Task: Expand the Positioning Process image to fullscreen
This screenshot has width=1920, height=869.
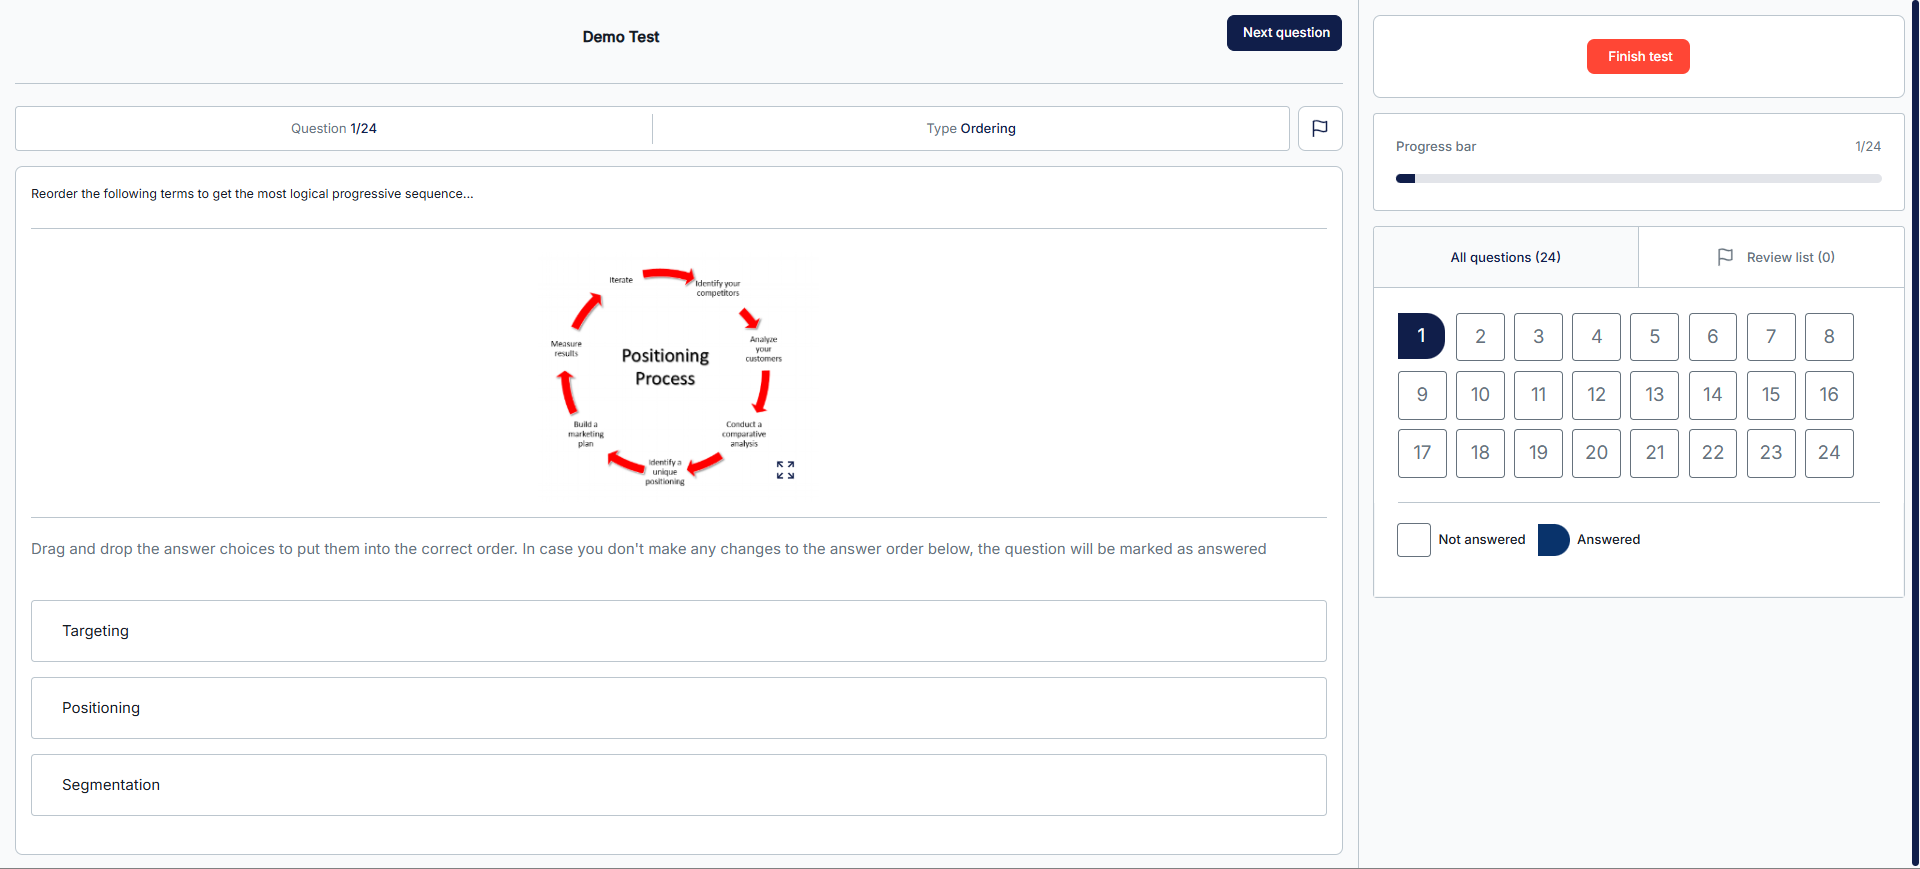Action: pyautogui.click(x=785, y=470)
